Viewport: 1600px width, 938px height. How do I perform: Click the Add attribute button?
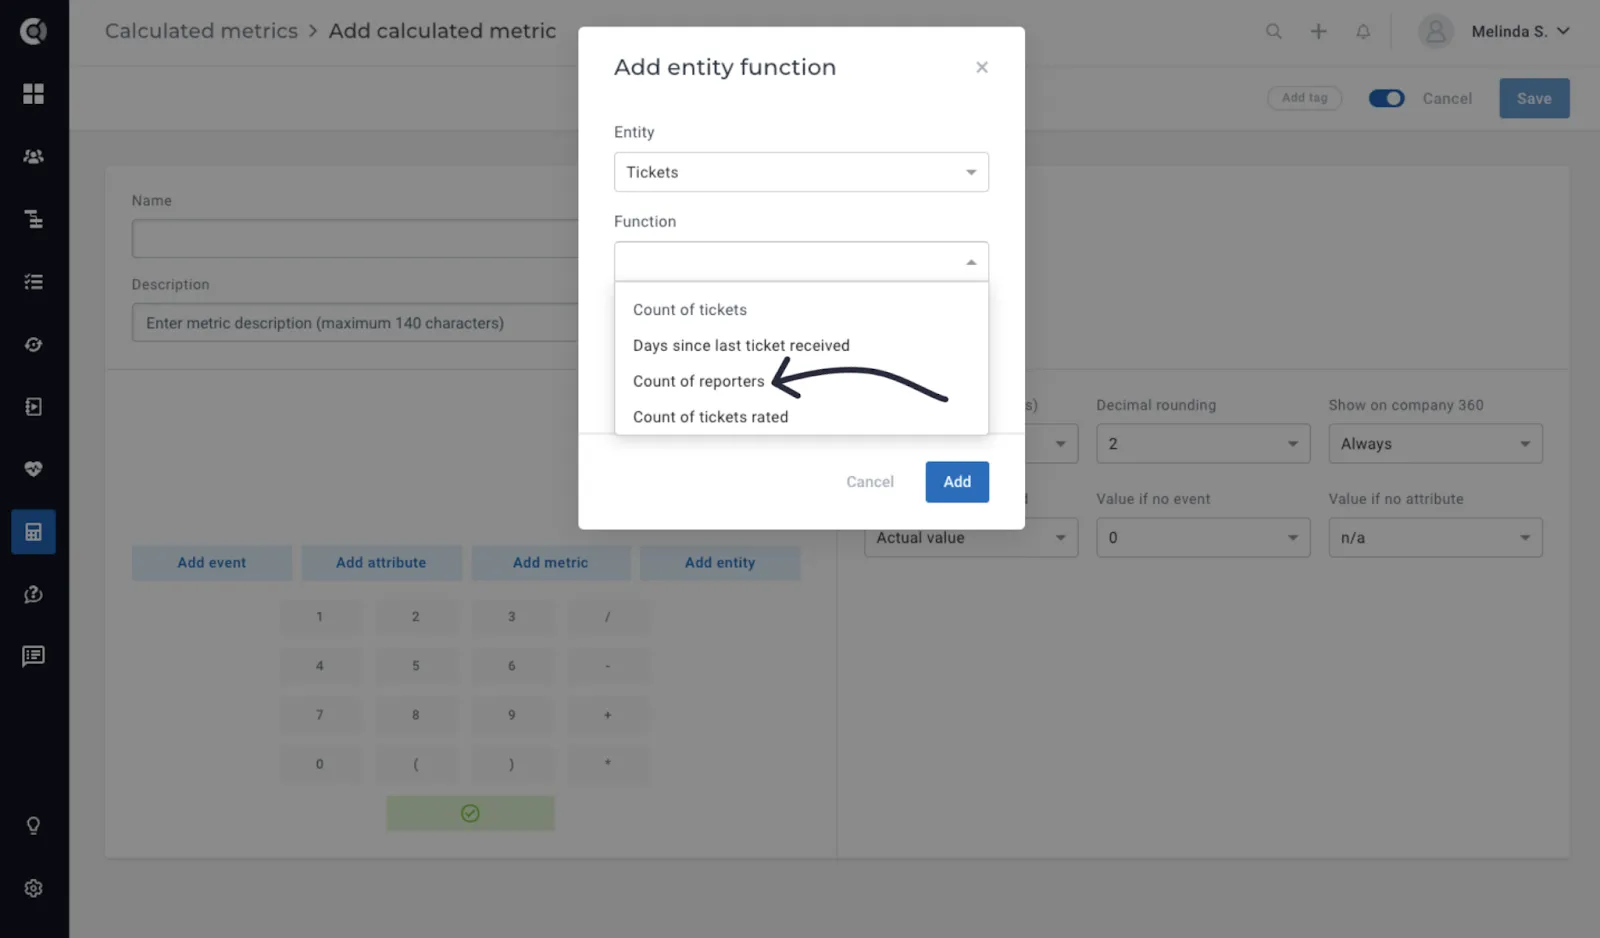(381, 563)
